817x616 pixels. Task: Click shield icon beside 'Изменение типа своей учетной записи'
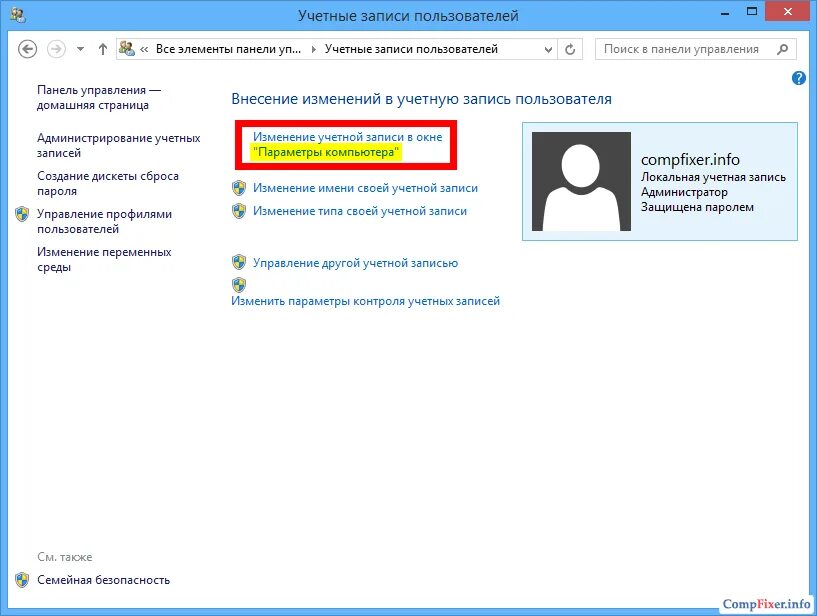click(x=239, y=211)
